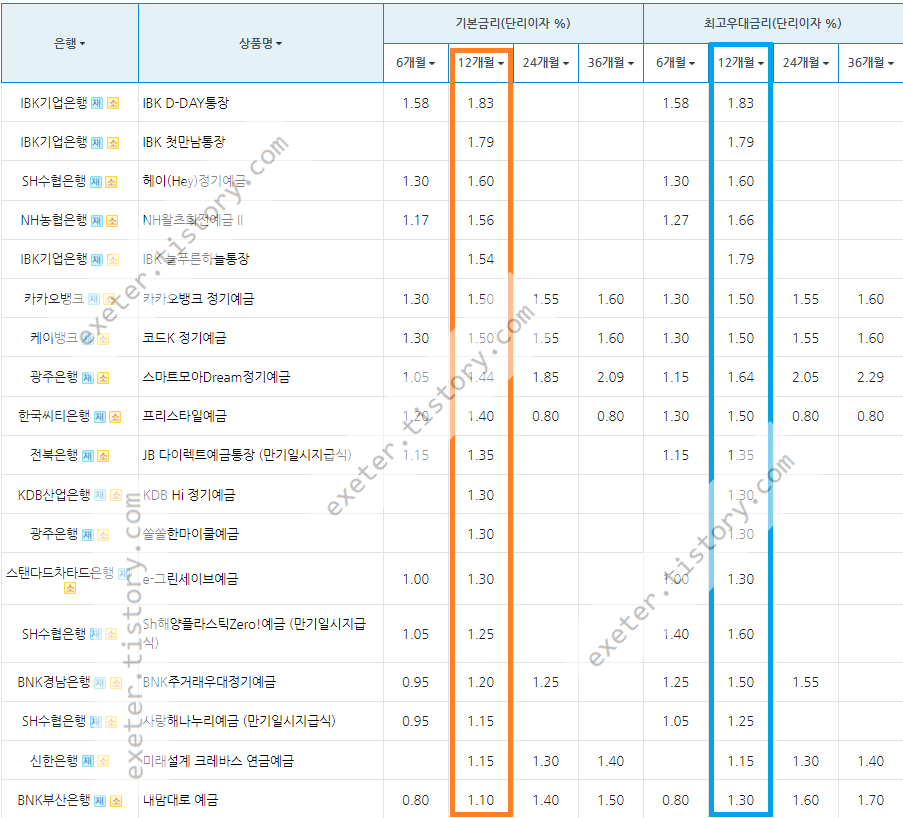903x818 pixels.
Task: Click the 1.44 rate for 광주은행
Action: 480,377
